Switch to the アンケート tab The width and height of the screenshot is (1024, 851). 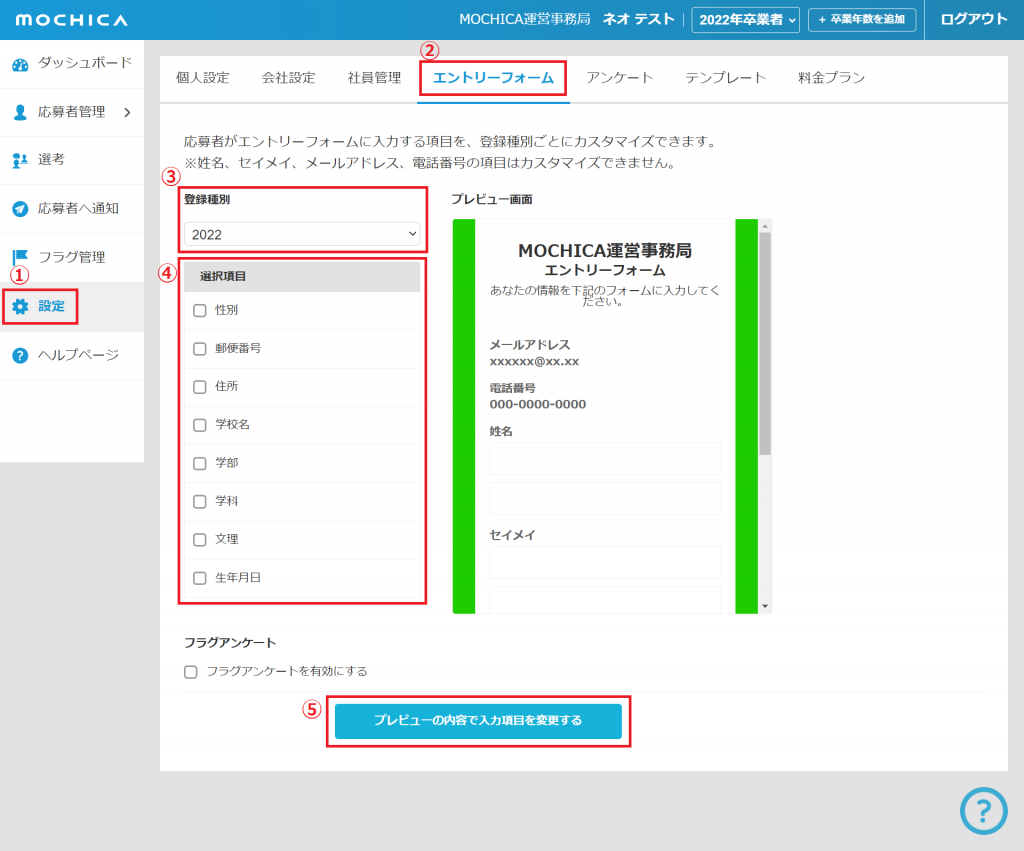(x=619, y=78)
